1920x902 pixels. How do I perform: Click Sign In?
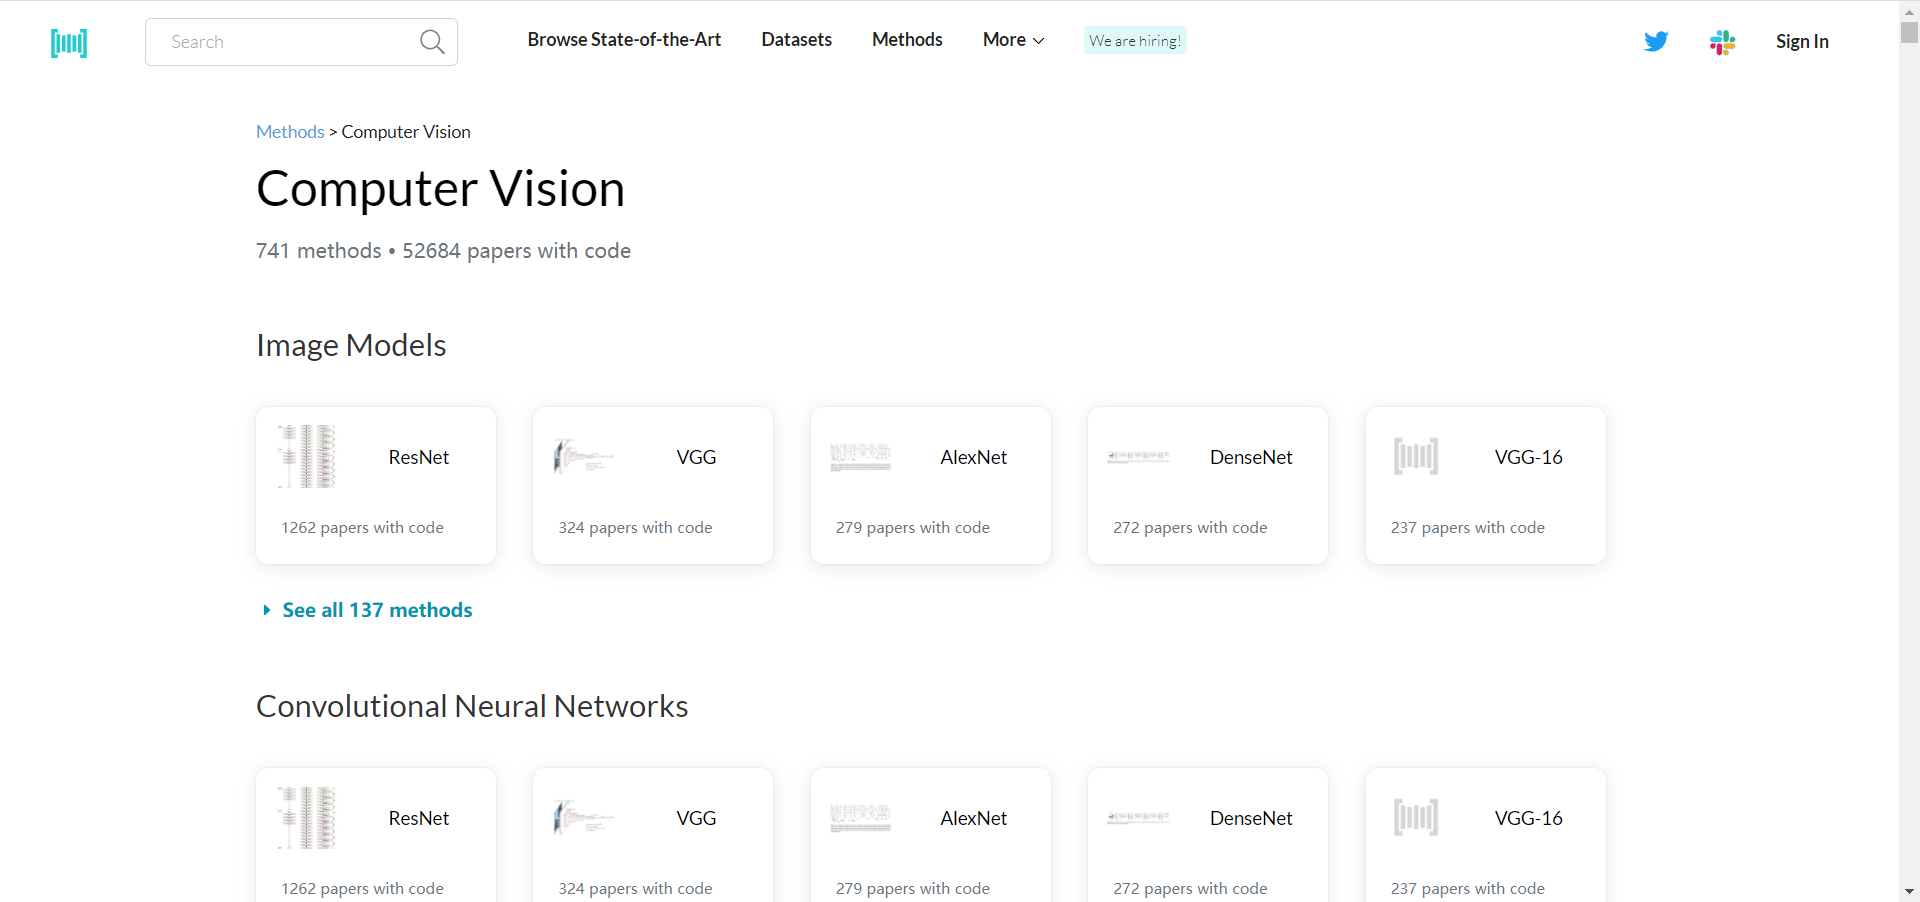click(x=1802, y=42)
